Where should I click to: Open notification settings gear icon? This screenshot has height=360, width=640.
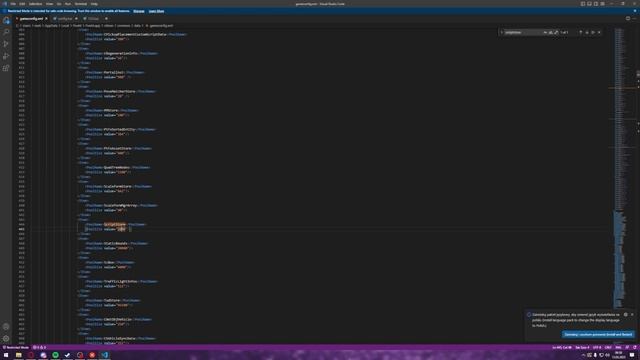pyautogui.click(x=626, y=315)
